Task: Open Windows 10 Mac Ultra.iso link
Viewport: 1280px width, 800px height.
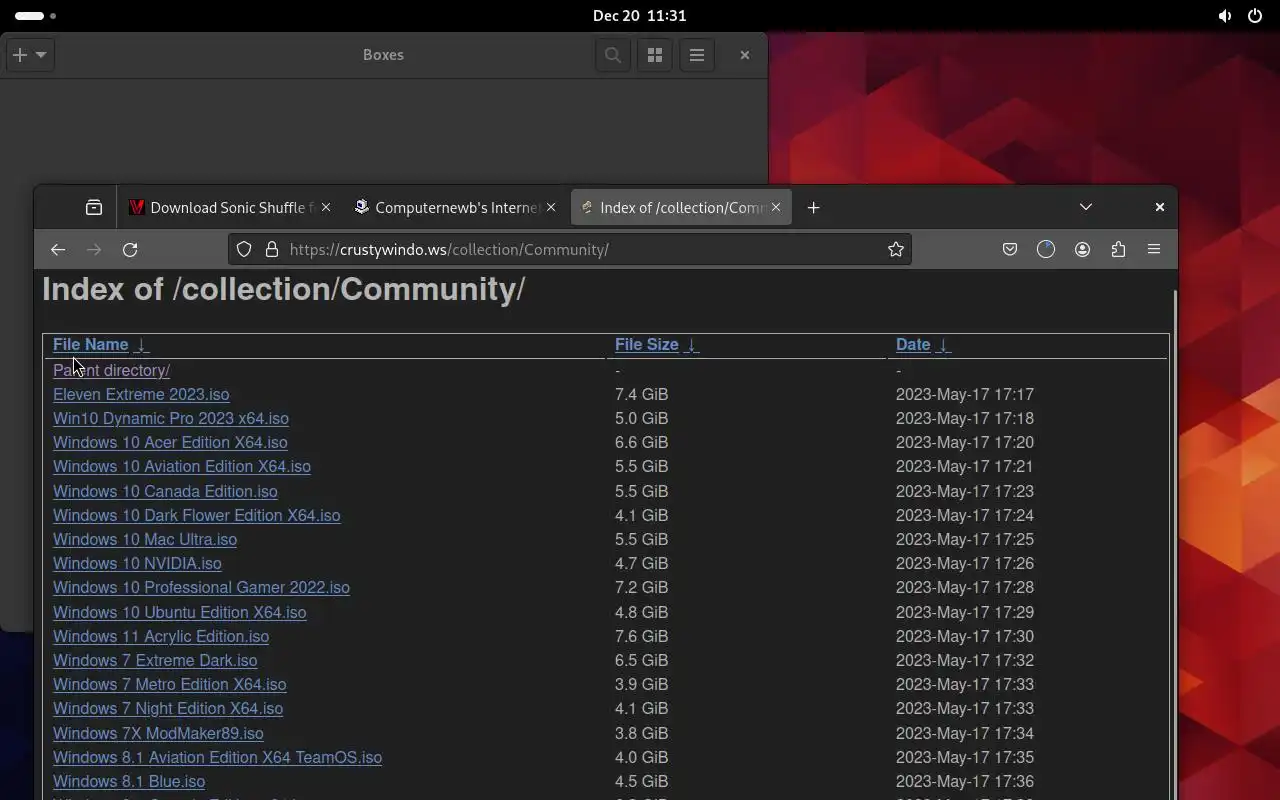Action: pyautogui.click(x=145, y=540)
